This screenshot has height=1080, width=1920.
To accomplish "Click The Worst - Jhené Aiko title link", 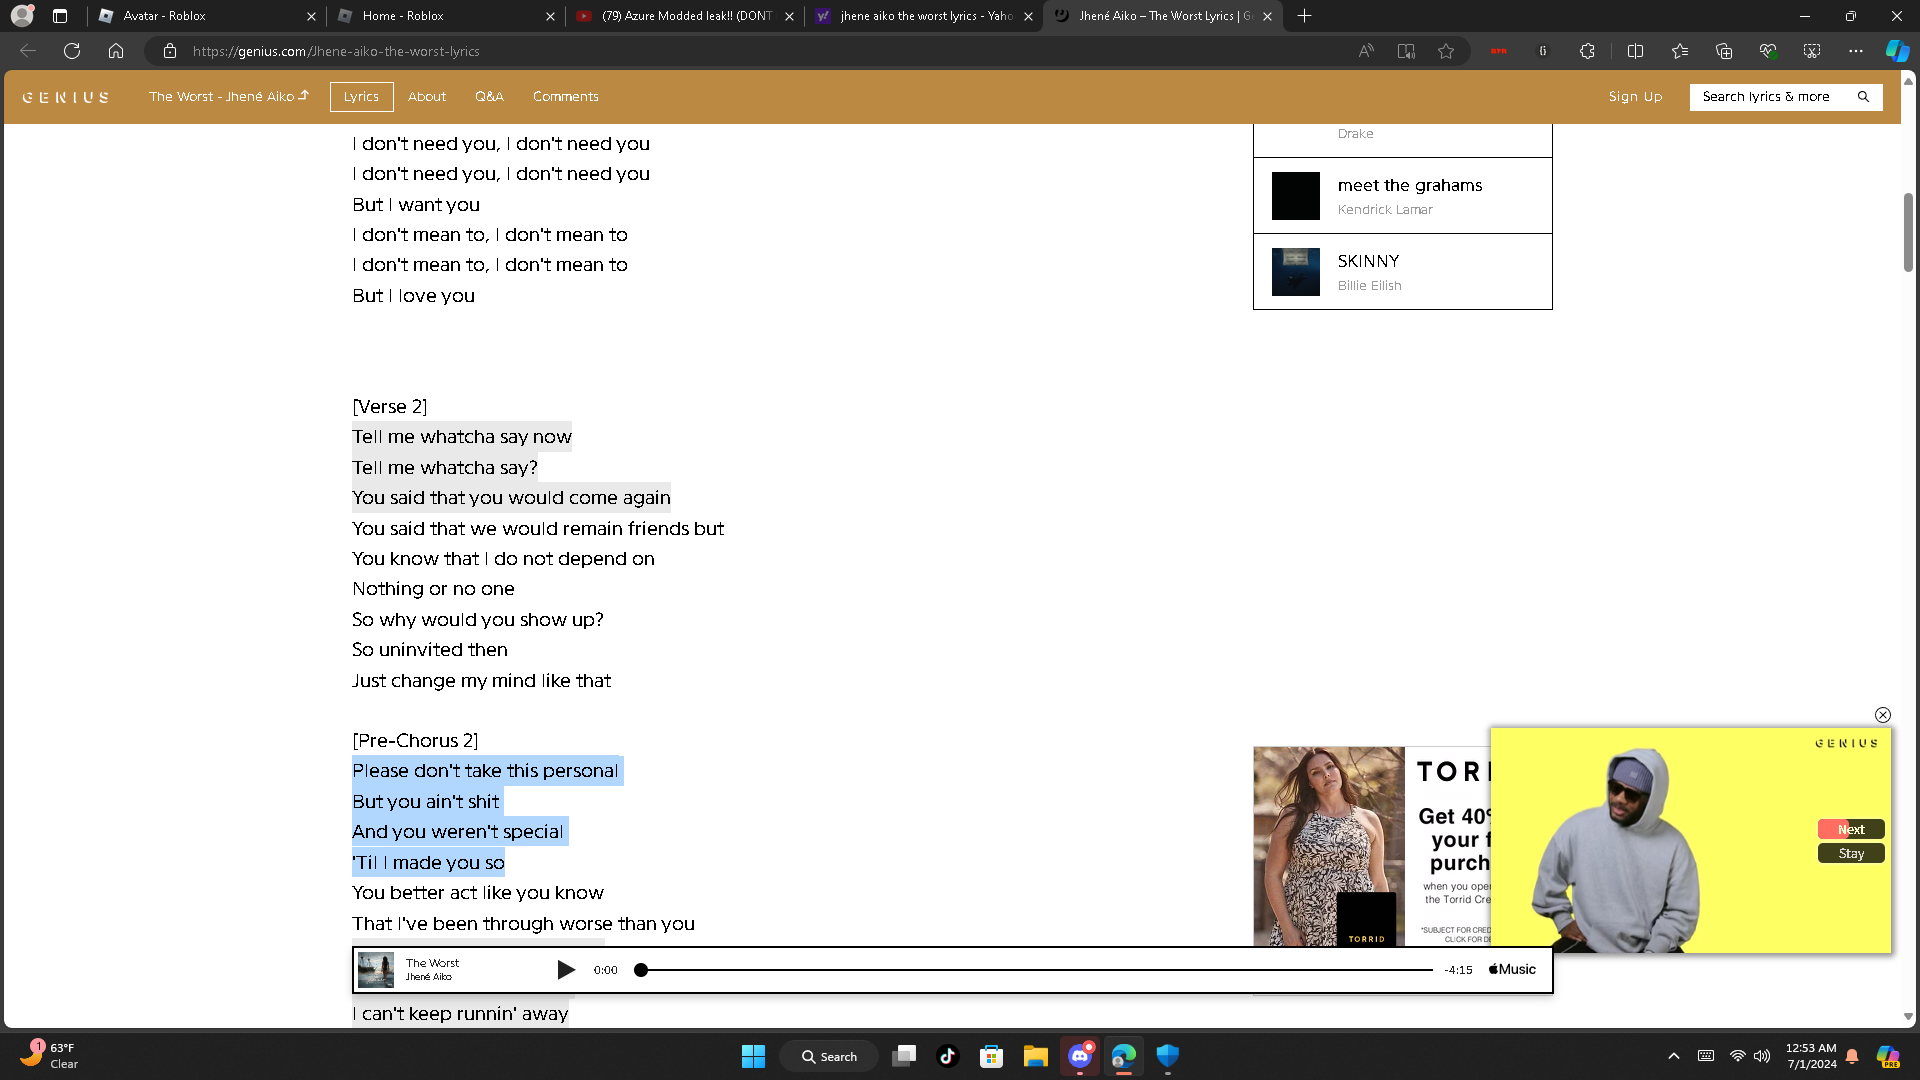I will coord(229,97).
